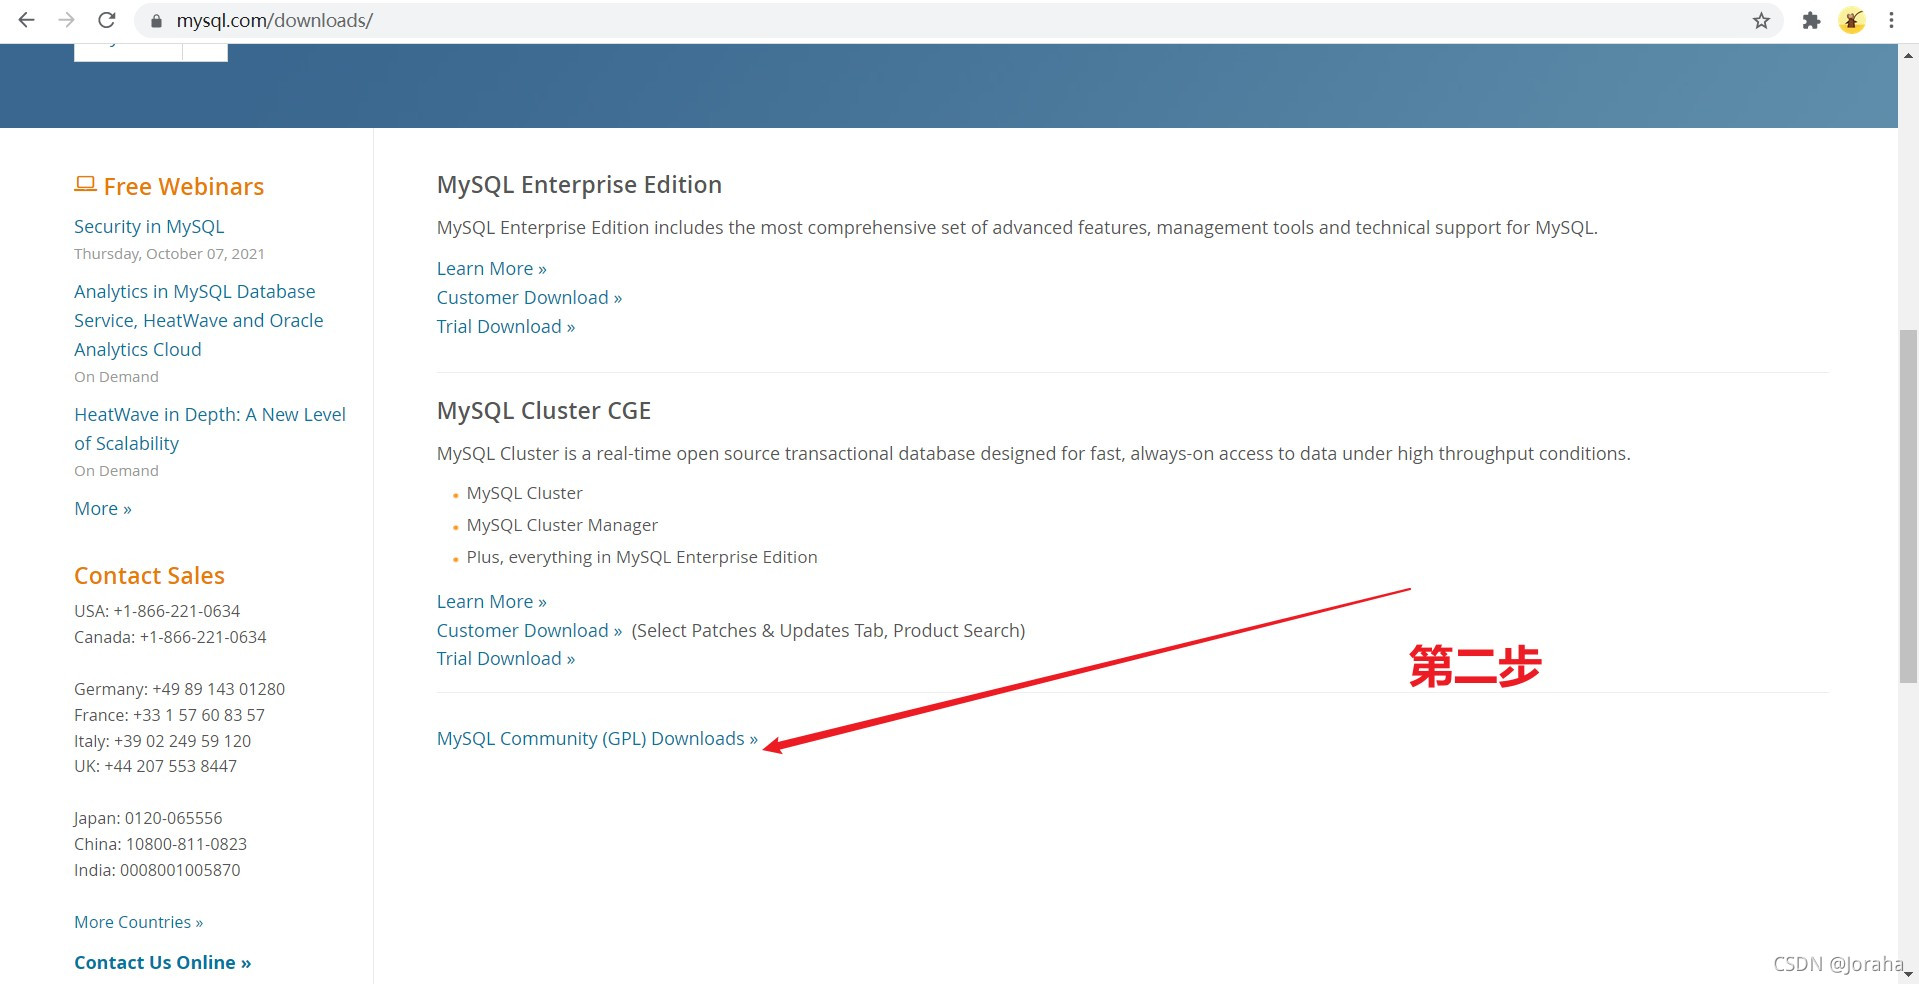The image size is (1919, 984).
Task: Click the Germany: +49 89 143 01280 number
Action: [179, 689]
